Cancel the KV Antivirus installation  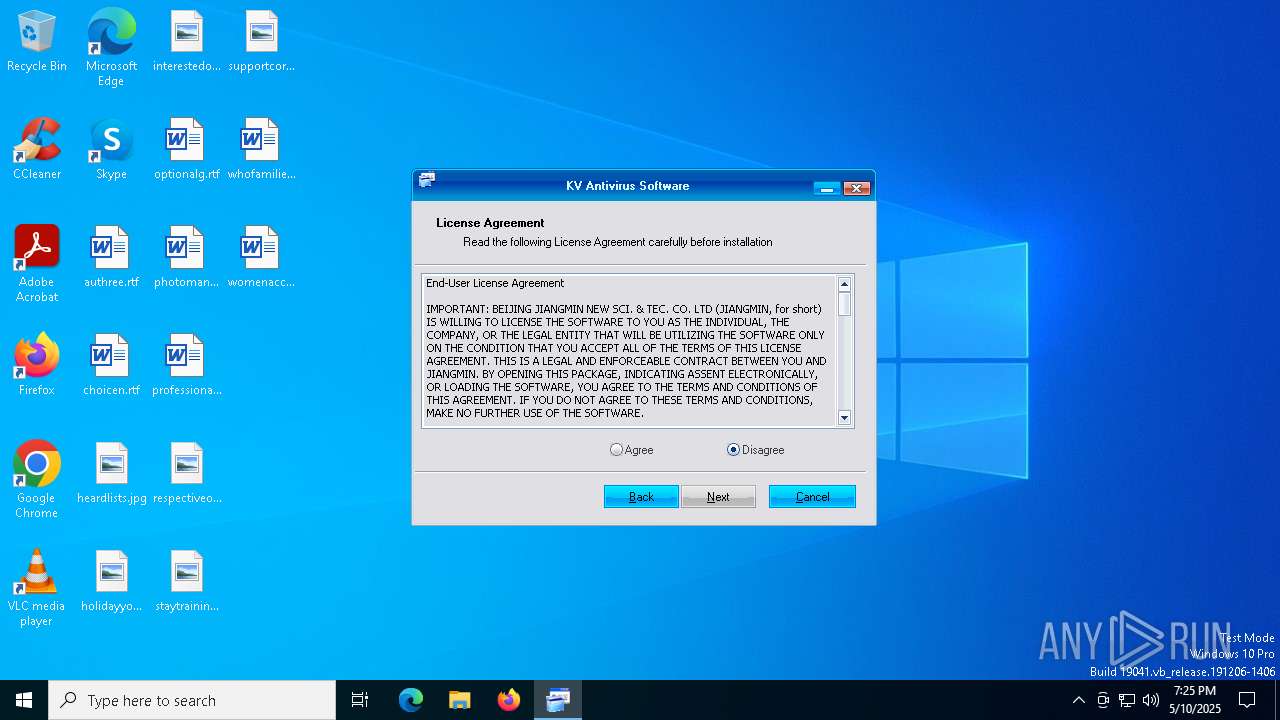coord(812,497)
